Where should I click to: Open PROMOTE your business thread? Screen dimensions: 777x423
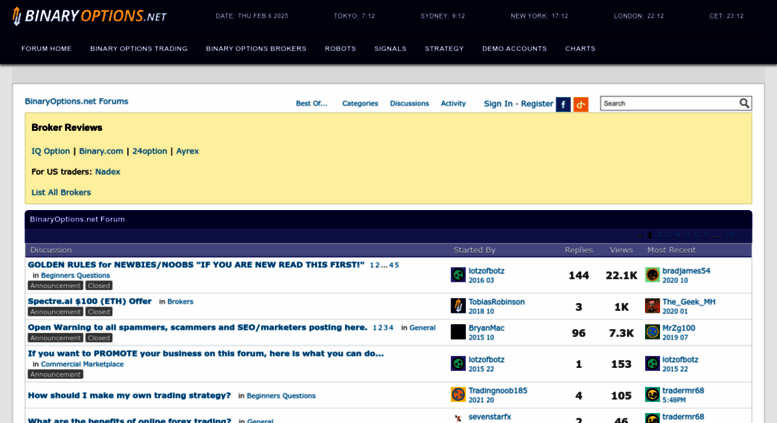click(x=206, y=353)
